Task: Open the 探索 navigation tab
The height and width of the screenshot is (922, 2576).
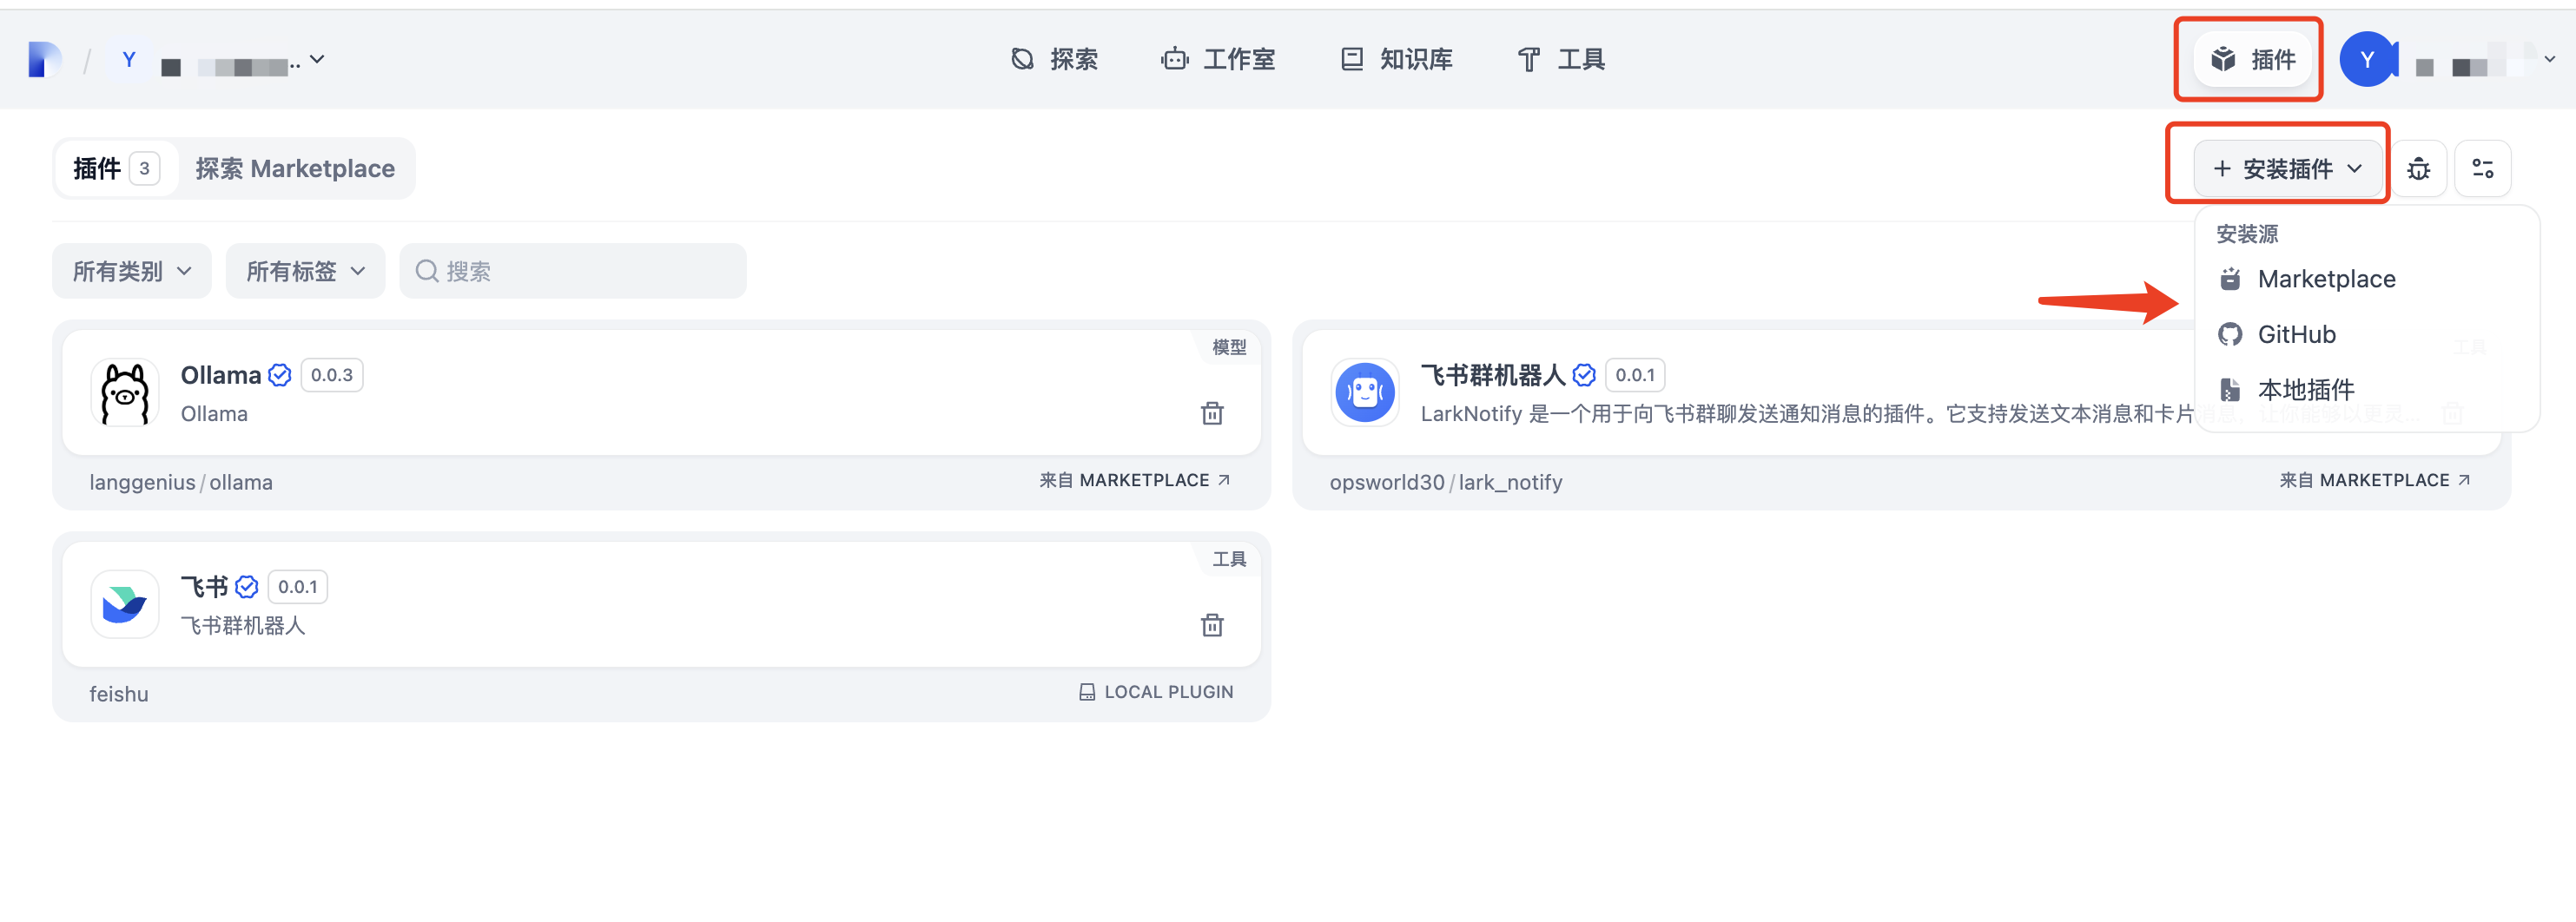Action: pos(1054,60)
